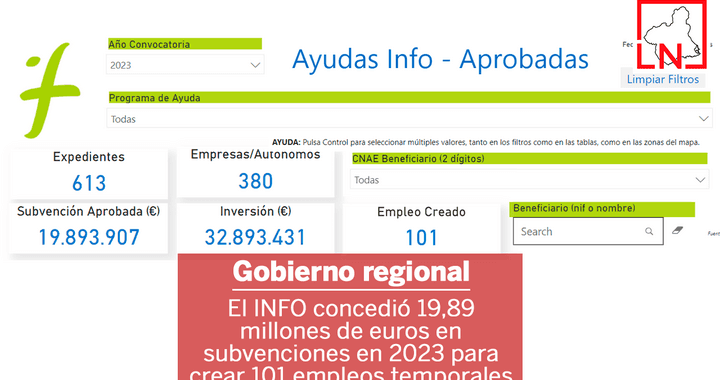Click the Ayudas Info - Aprobadas title
The image size is (720, 380).
click(440, 60)
